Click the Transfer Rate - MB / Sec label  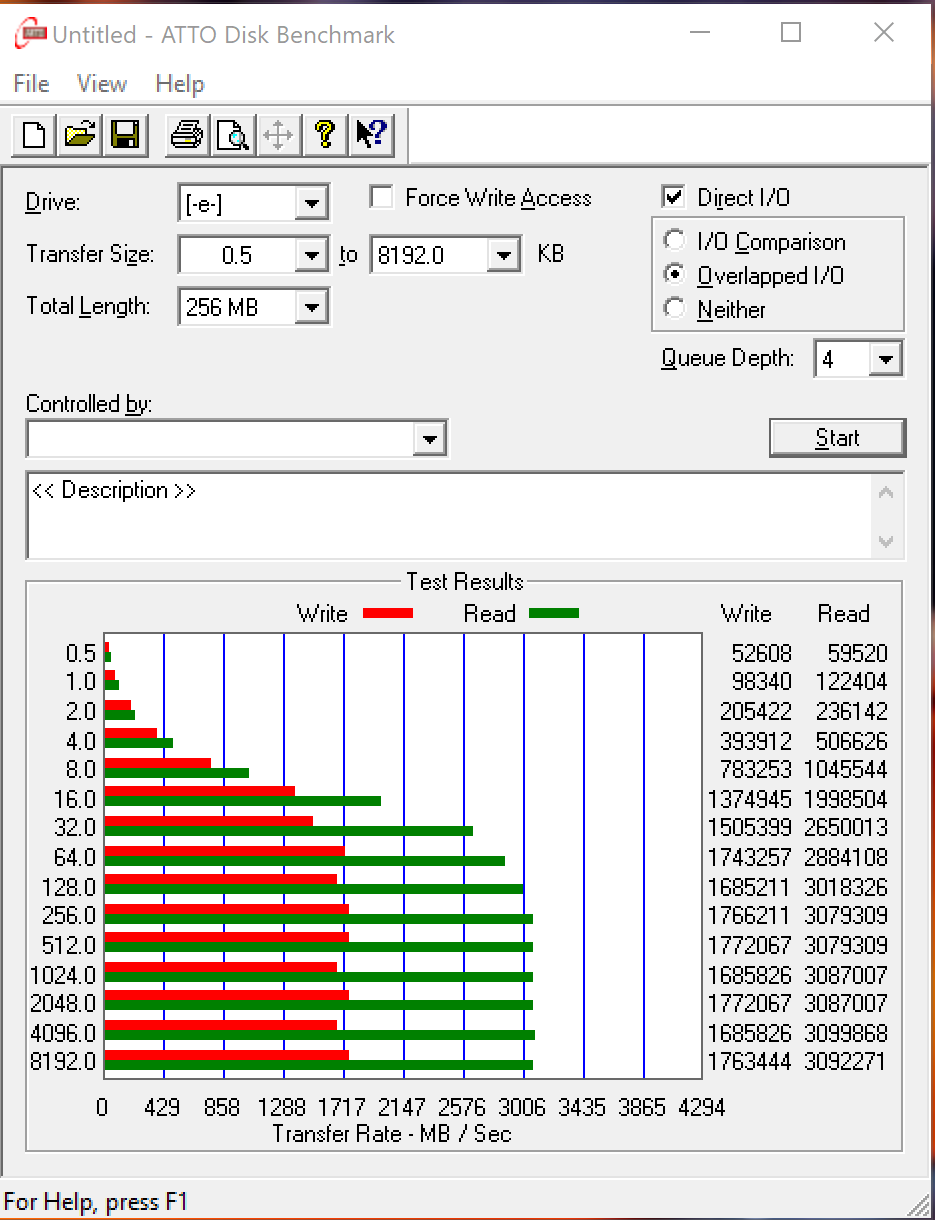coord(391,1133)
